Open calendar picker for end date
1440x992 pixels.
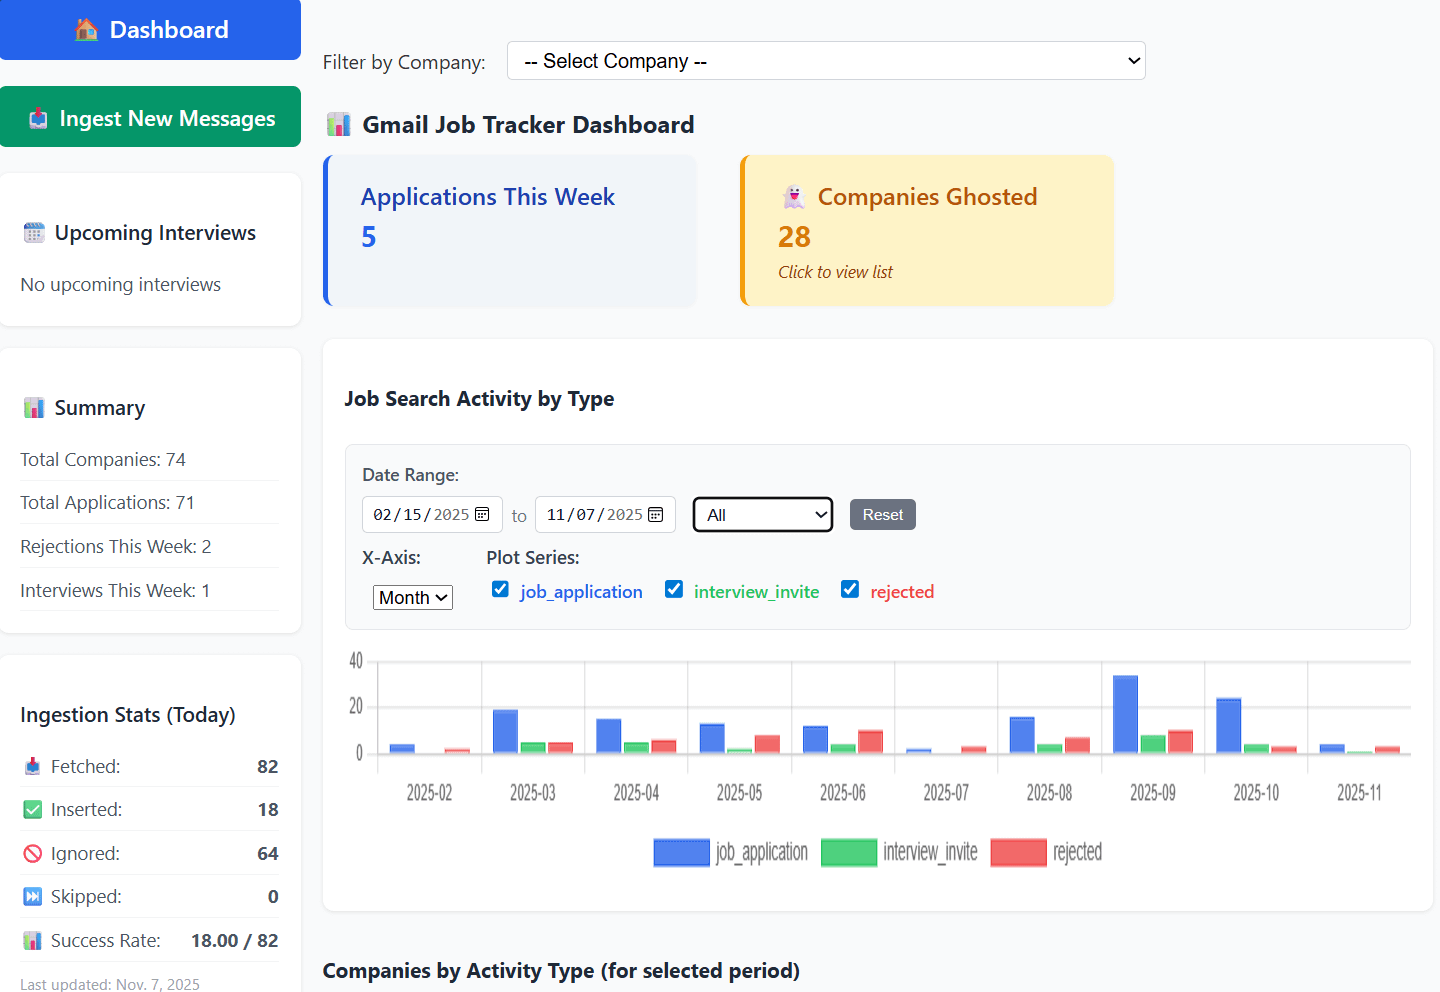click(656, 514)
